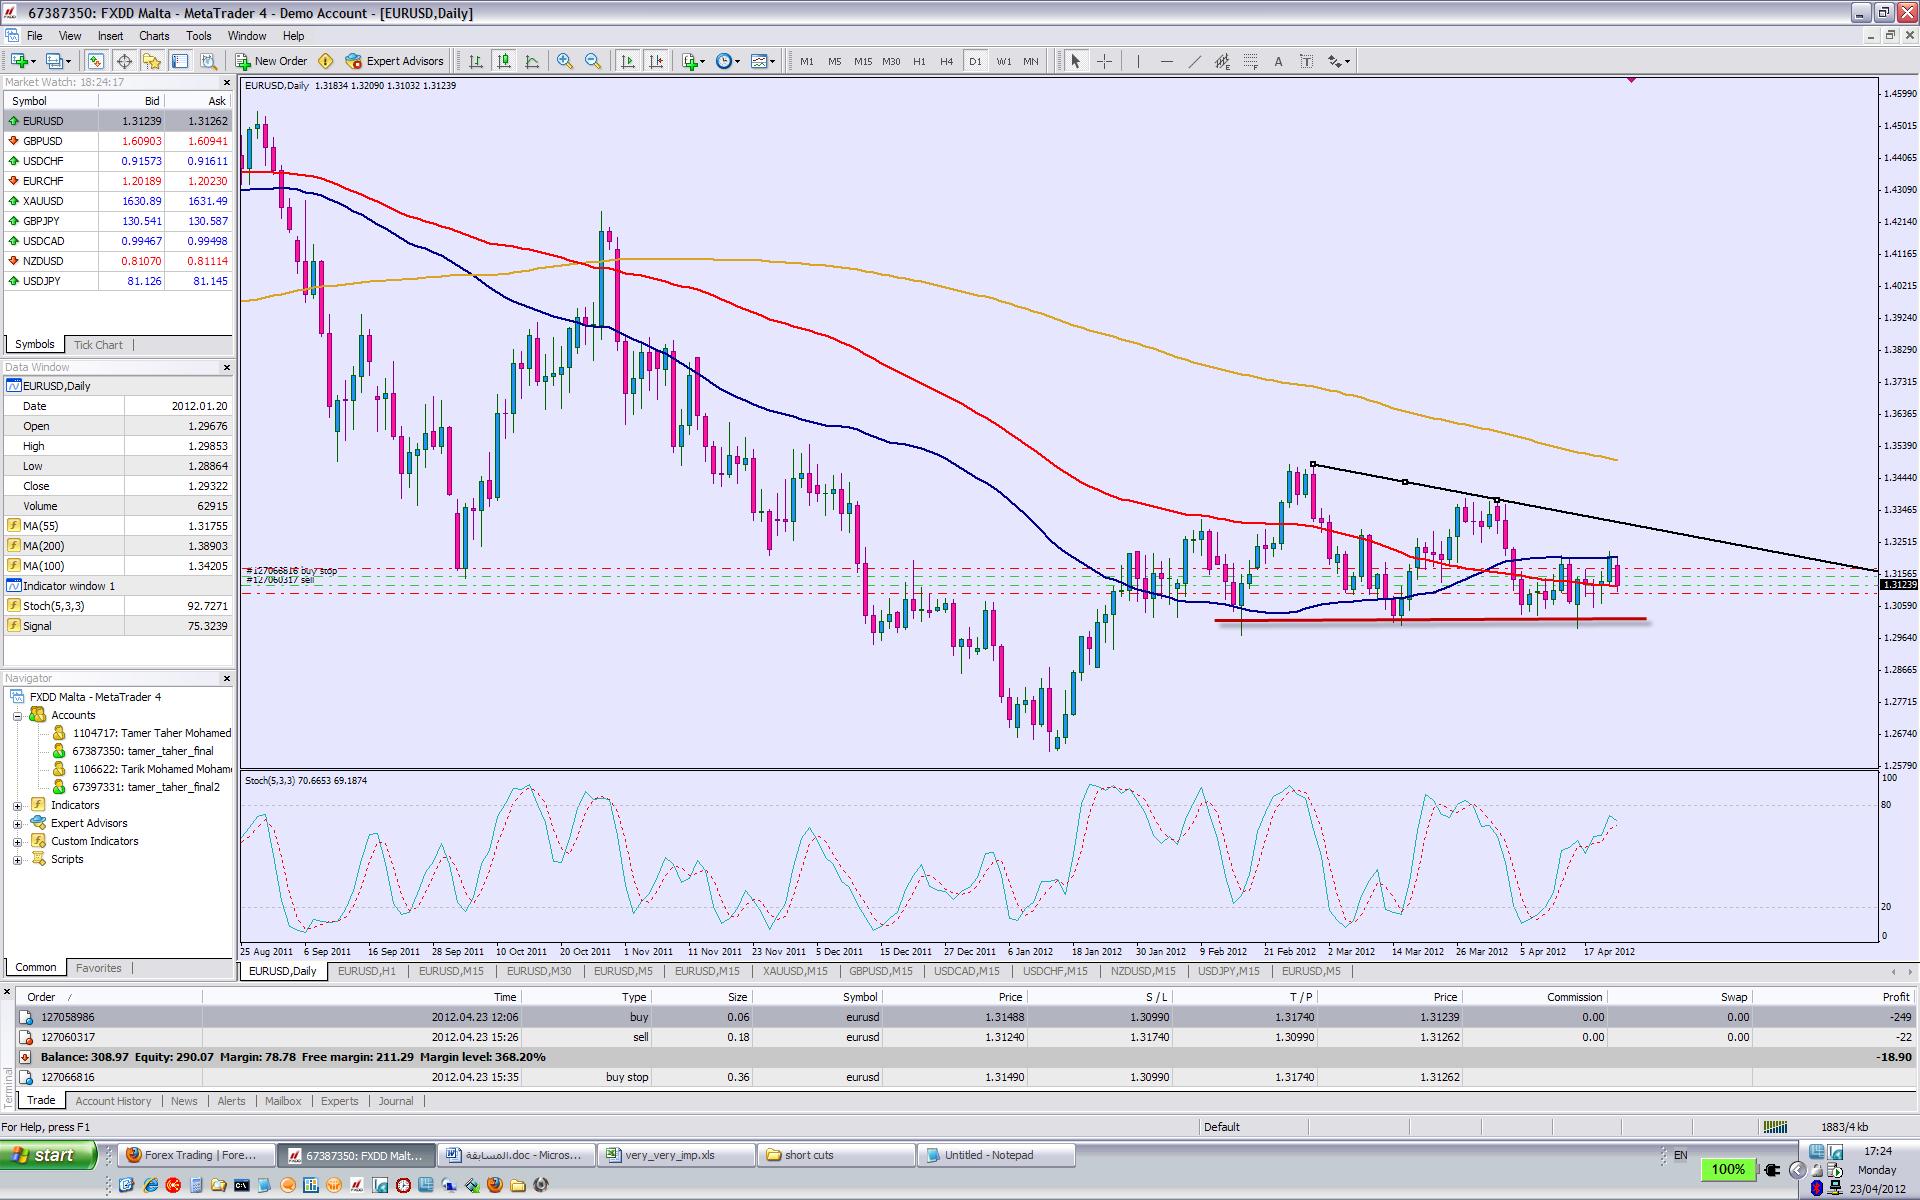The height and width of the screenshot is (1200, 1920).
Task: Toggle the Terminal panel button
Action: click(180, 61)
